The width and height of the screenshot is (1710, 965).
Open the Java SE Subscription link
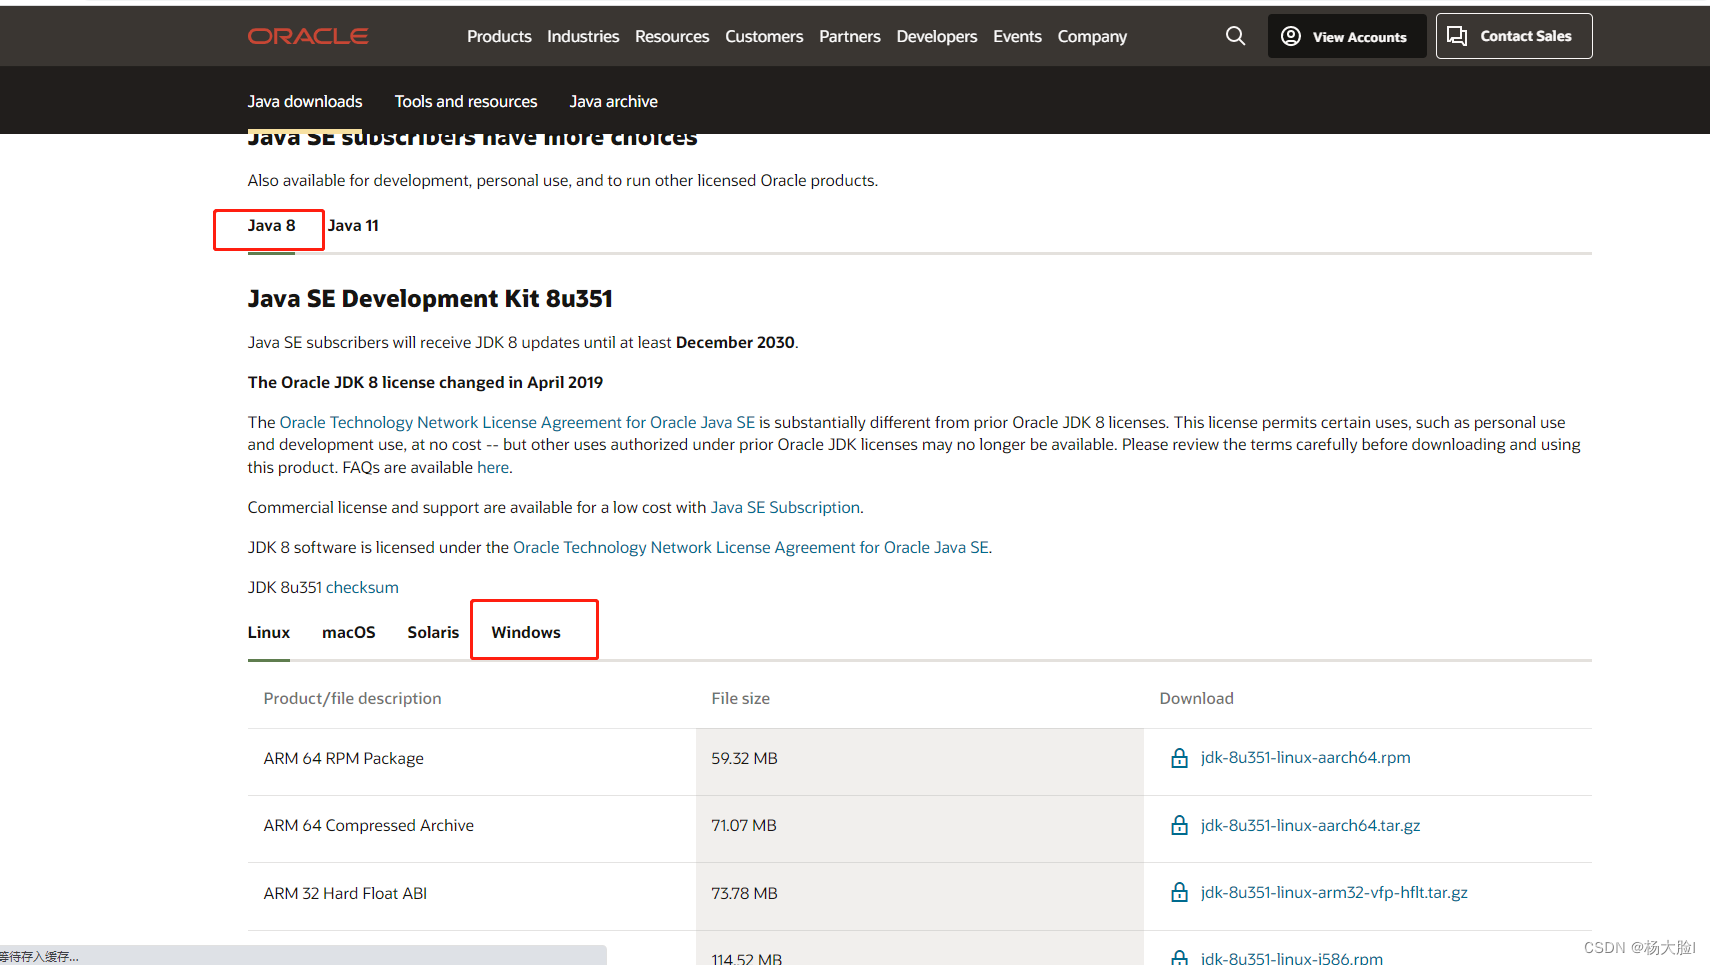click(x=785, y=507)
